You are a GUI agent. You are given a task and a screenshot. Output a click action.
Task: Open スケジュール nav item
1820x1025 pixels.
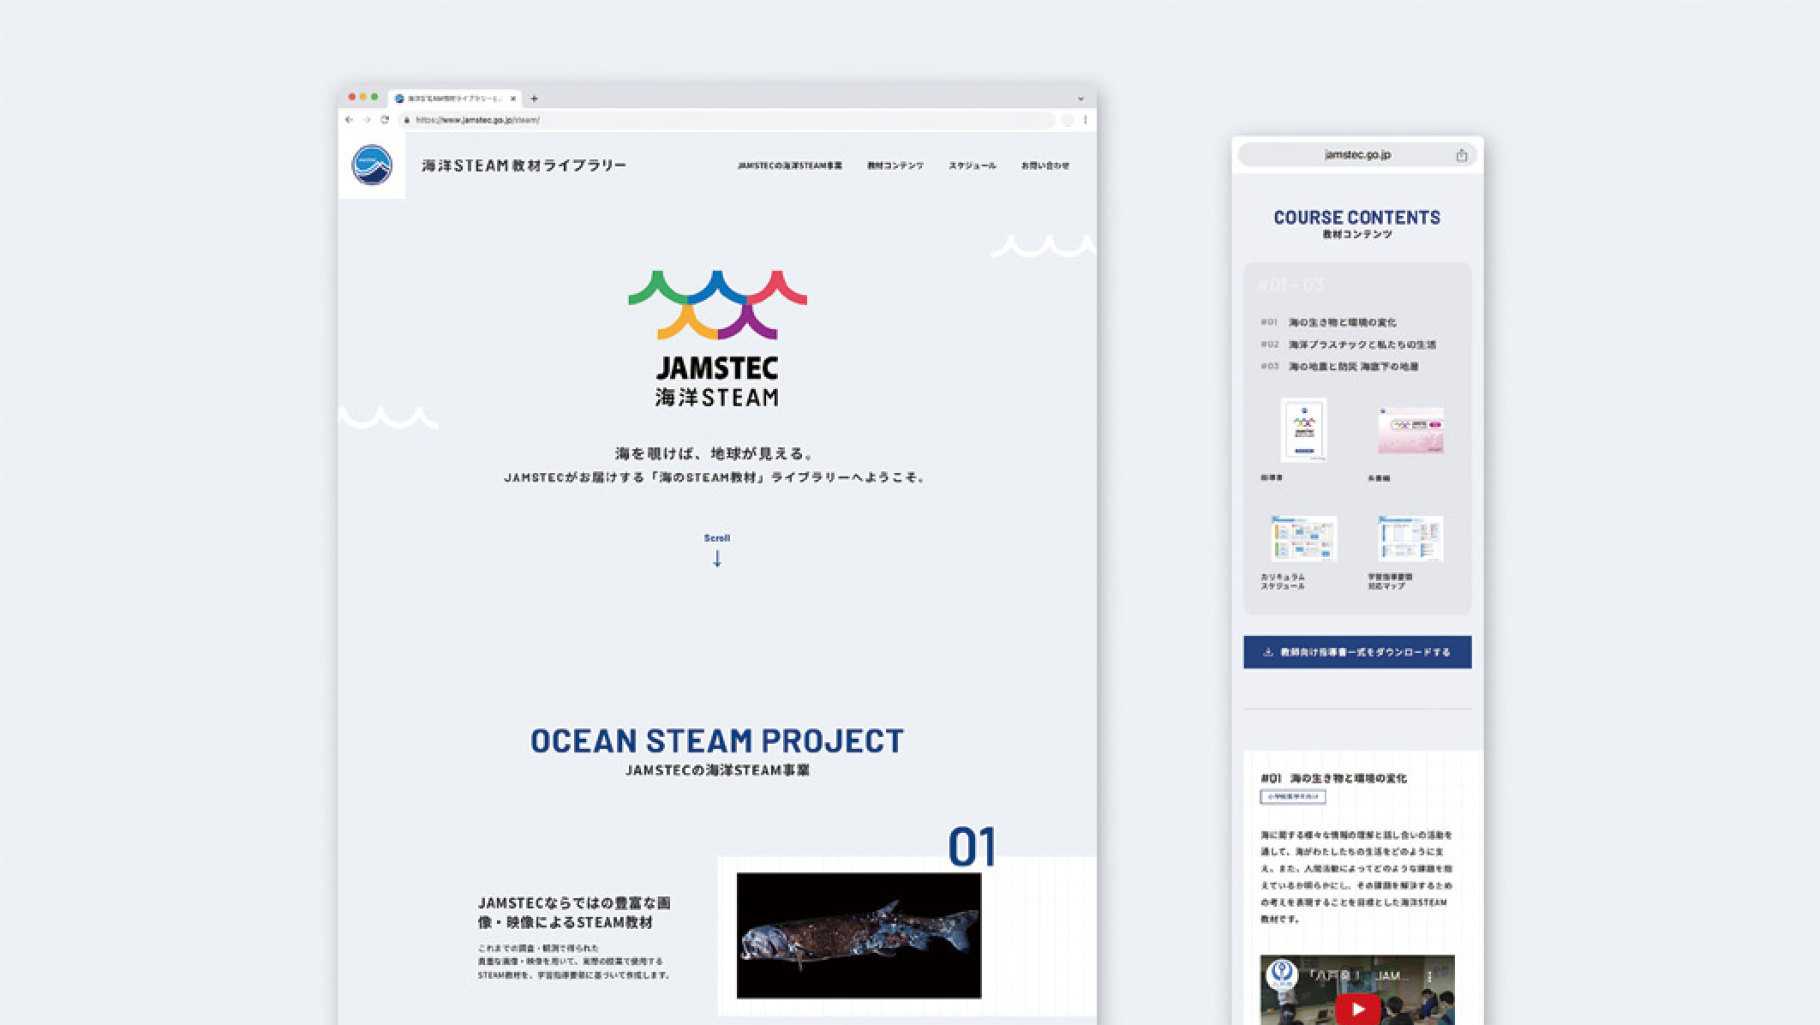point(972,166)
